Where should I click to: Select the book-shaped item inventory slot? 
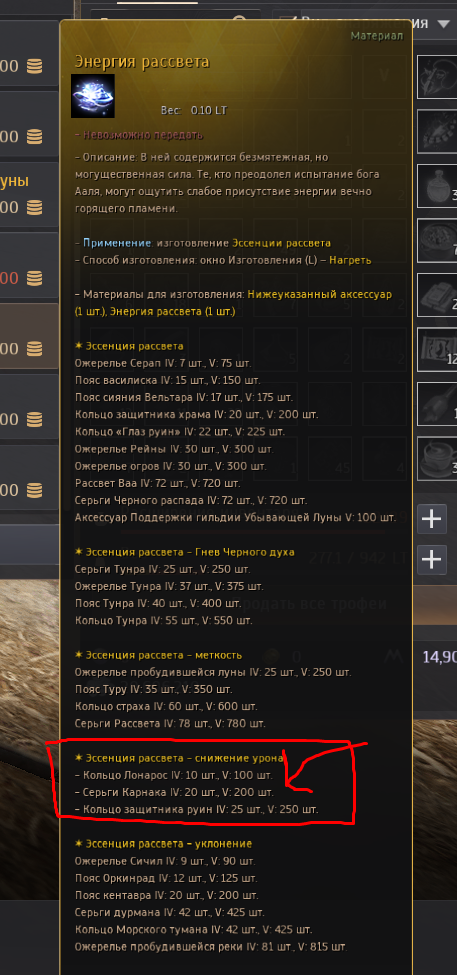(x=437, y=294)
